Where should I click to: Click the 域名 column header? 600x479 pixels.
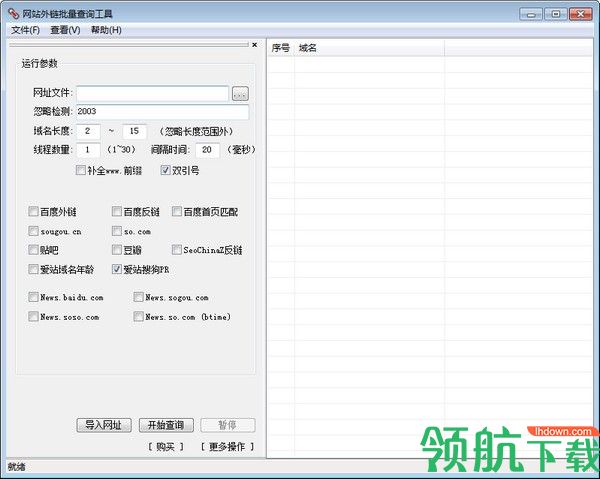pyautogui.click(x=369, y=48)
